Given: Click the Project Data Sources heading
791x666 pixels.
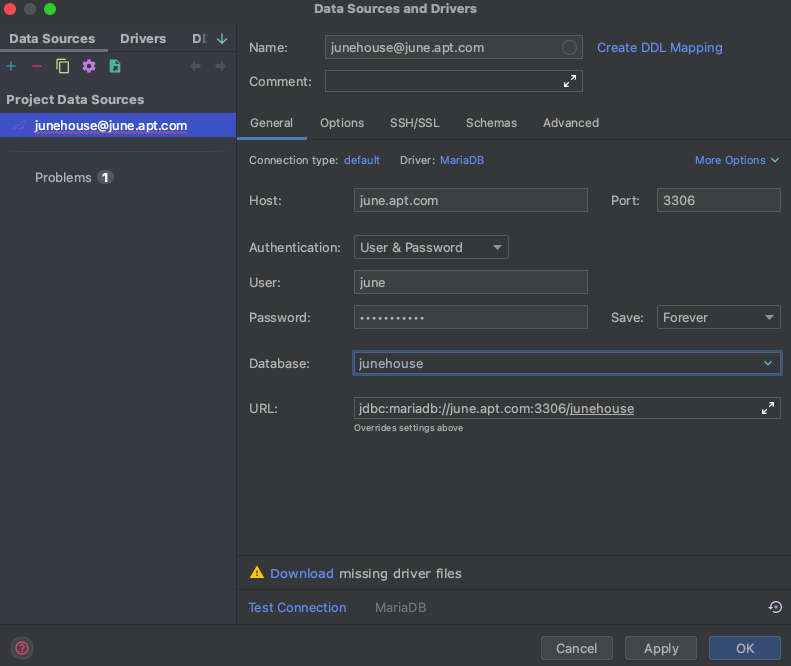Looking at the screenshot, I should [75, 99].
